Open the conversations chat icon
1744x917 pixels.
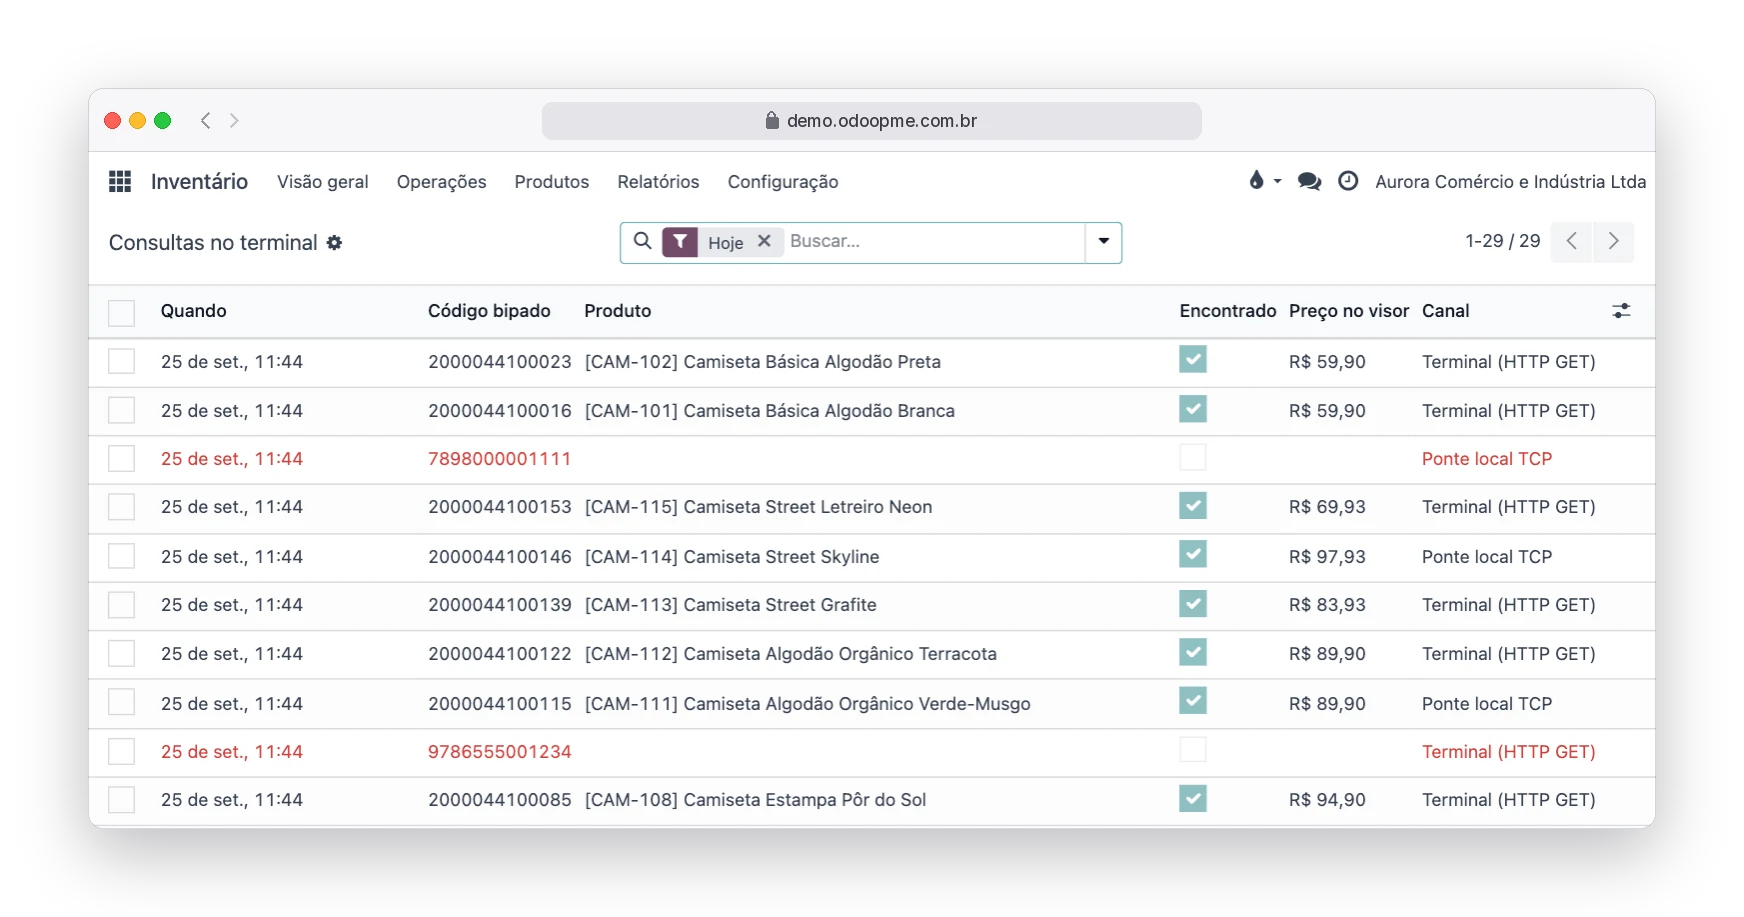point(1309,181)
